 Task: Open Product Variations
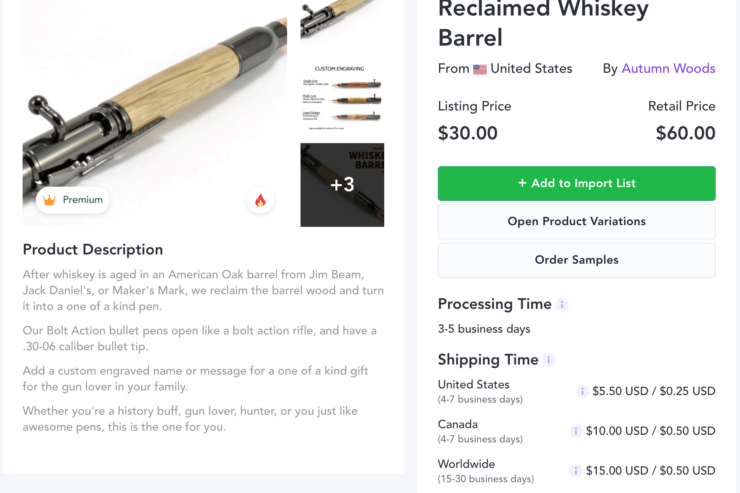point(576,221)
